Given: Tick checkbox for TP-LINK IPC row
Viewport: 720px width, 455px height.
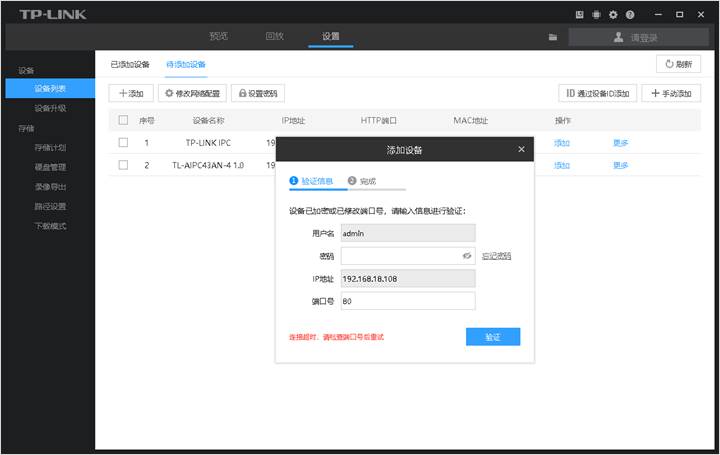Looking at the screenshot, I should tap(123, 142).
